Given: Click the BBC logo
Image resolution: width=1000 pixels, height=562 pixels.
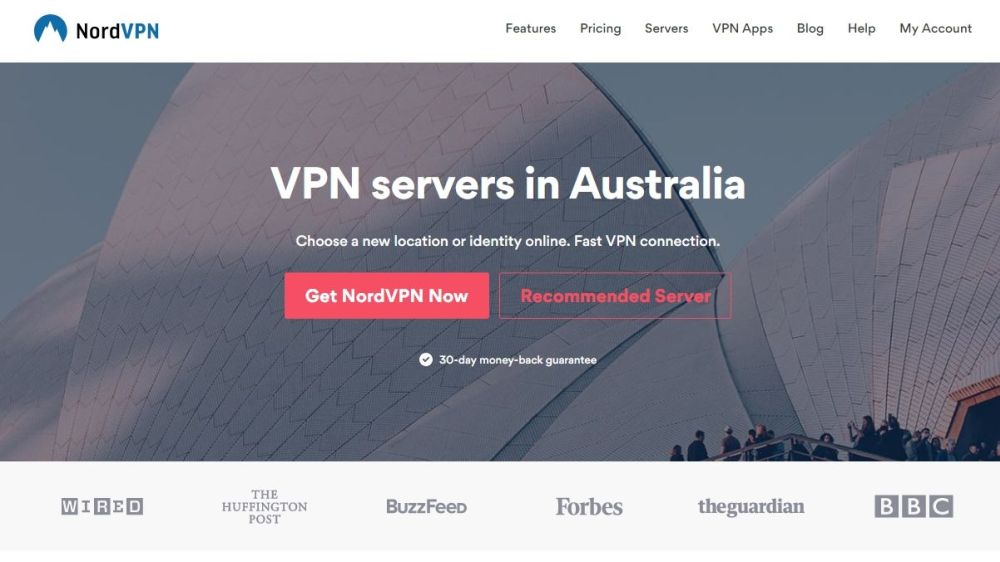Looking at the screenshot, I should 913,507.
